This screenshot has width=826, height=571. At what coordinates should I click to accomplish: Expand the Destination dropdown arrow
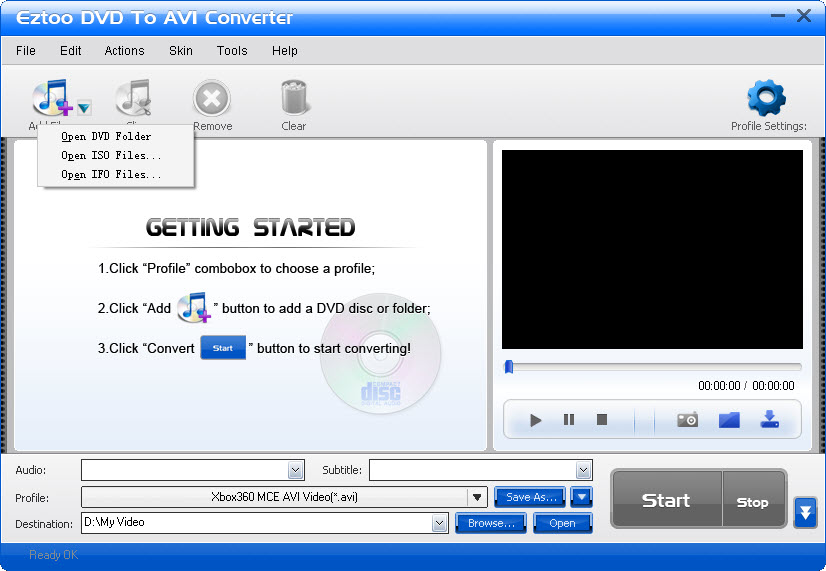click(439, 523)
